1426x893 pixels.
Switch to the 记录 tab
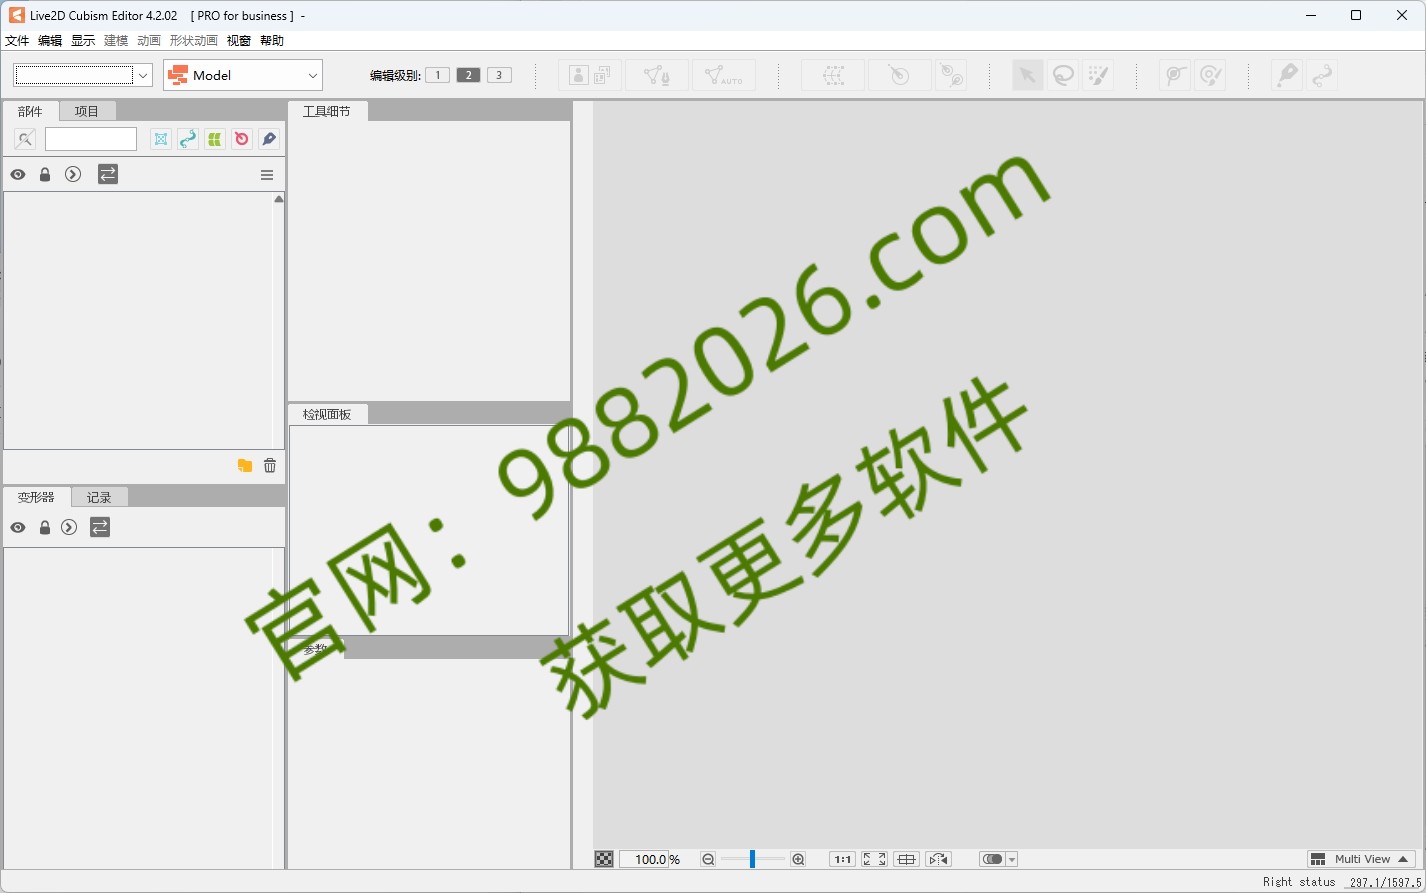click(99, 497)
